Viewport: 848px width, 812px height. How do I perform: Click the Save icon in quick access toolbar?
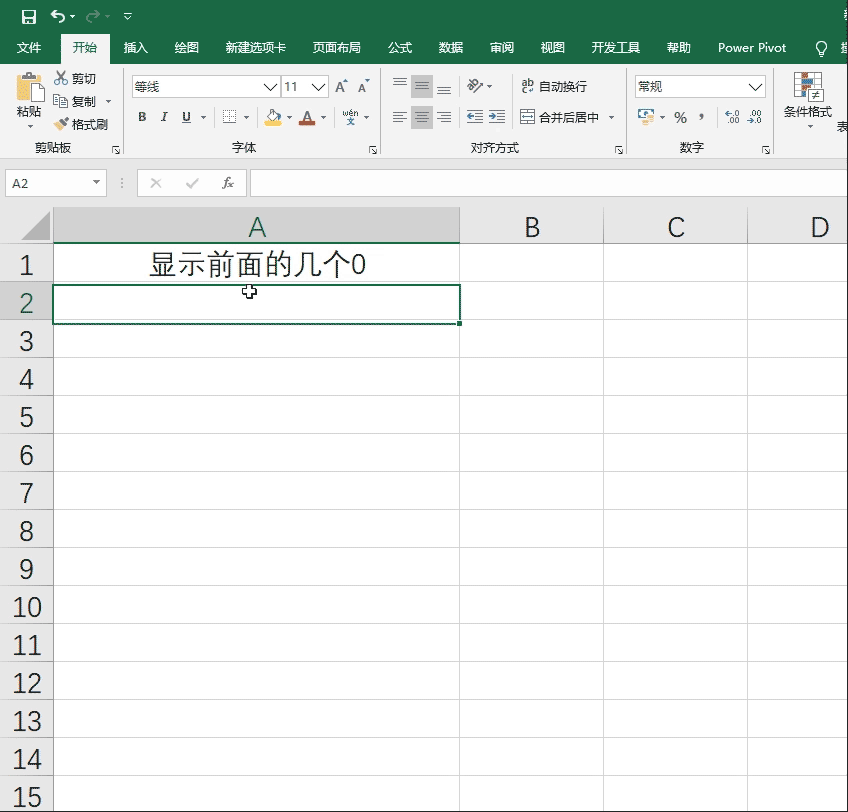[x=29, y=17]
